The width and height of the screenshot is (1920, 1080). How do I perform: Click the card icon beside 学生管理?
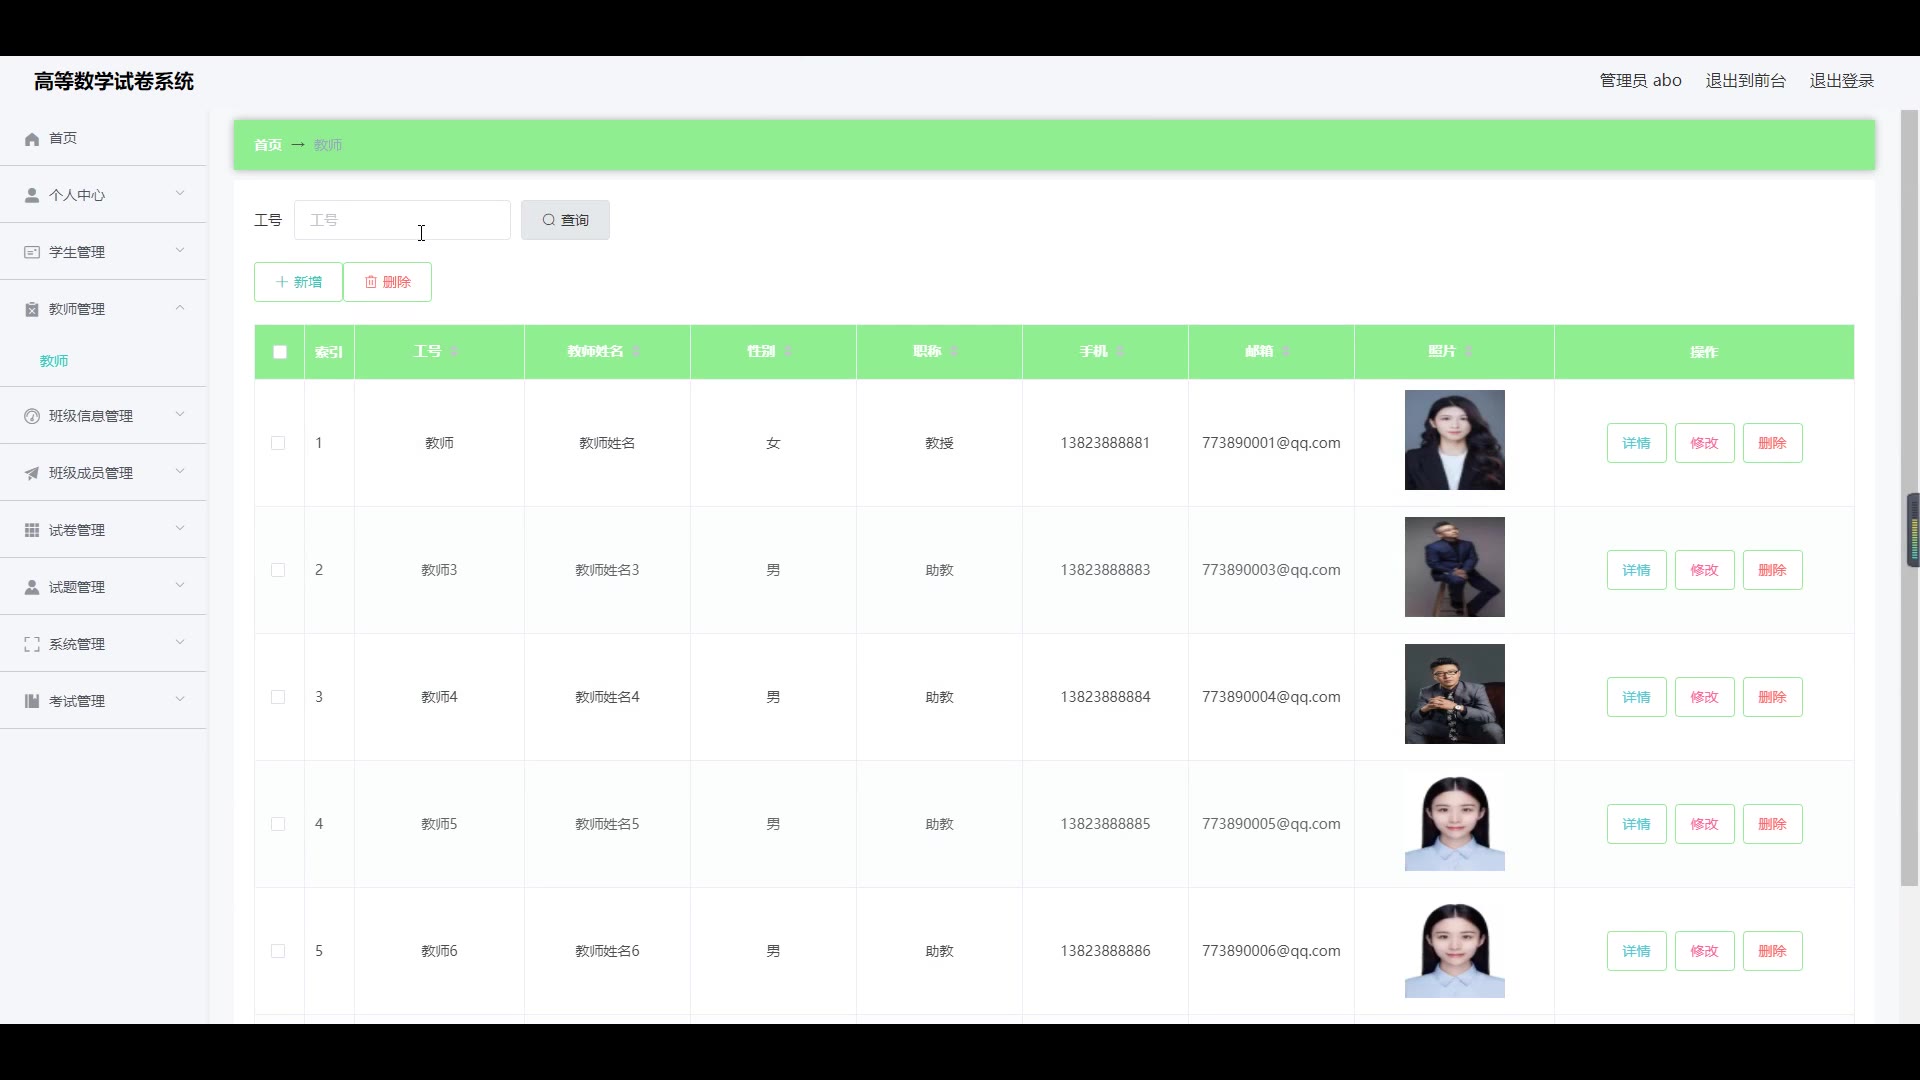pos(32,252)
